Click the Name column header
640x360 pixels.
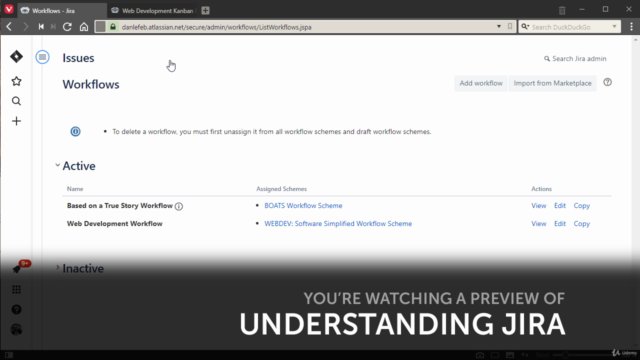(75, 189)
